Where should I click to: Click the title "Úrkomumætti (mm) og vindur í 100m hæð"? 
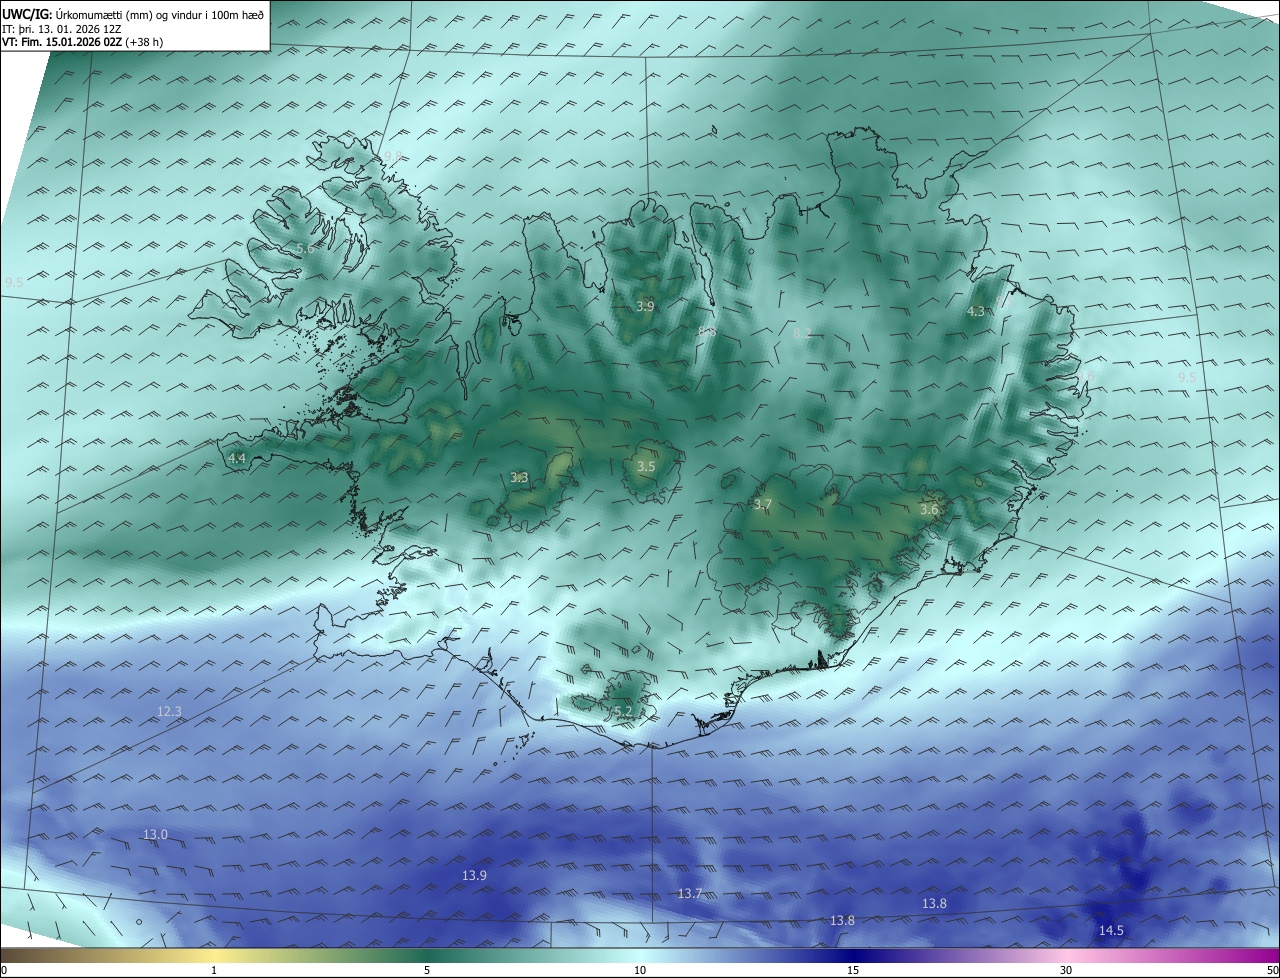coord(161,14)
